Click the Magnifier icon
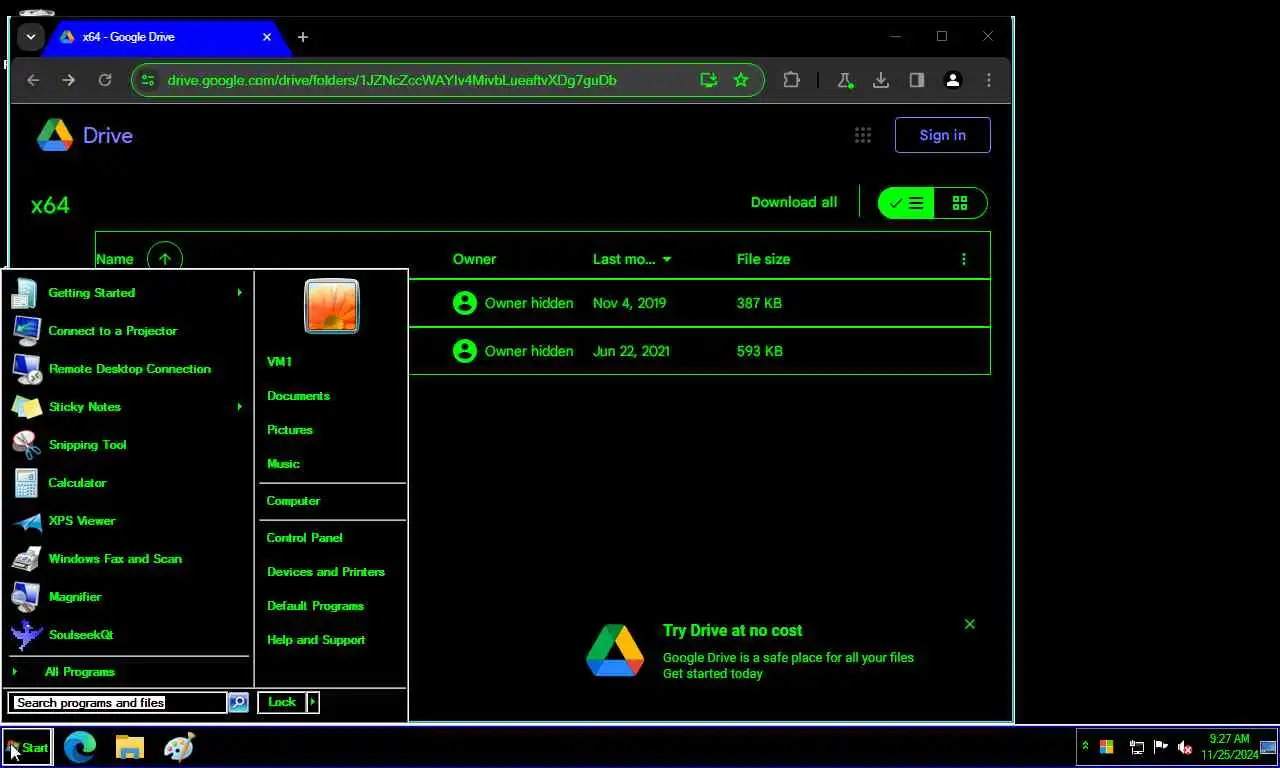Image resolution: width=1280 pixels, height=768 pixels. click(27, 597)
